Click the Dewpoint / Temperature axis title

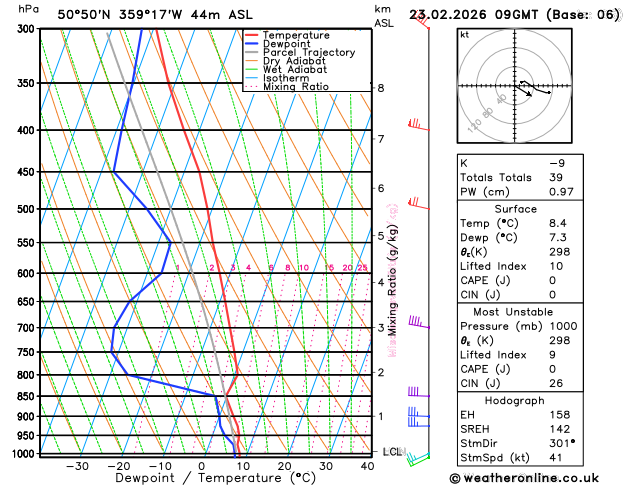tap(216, 478)
